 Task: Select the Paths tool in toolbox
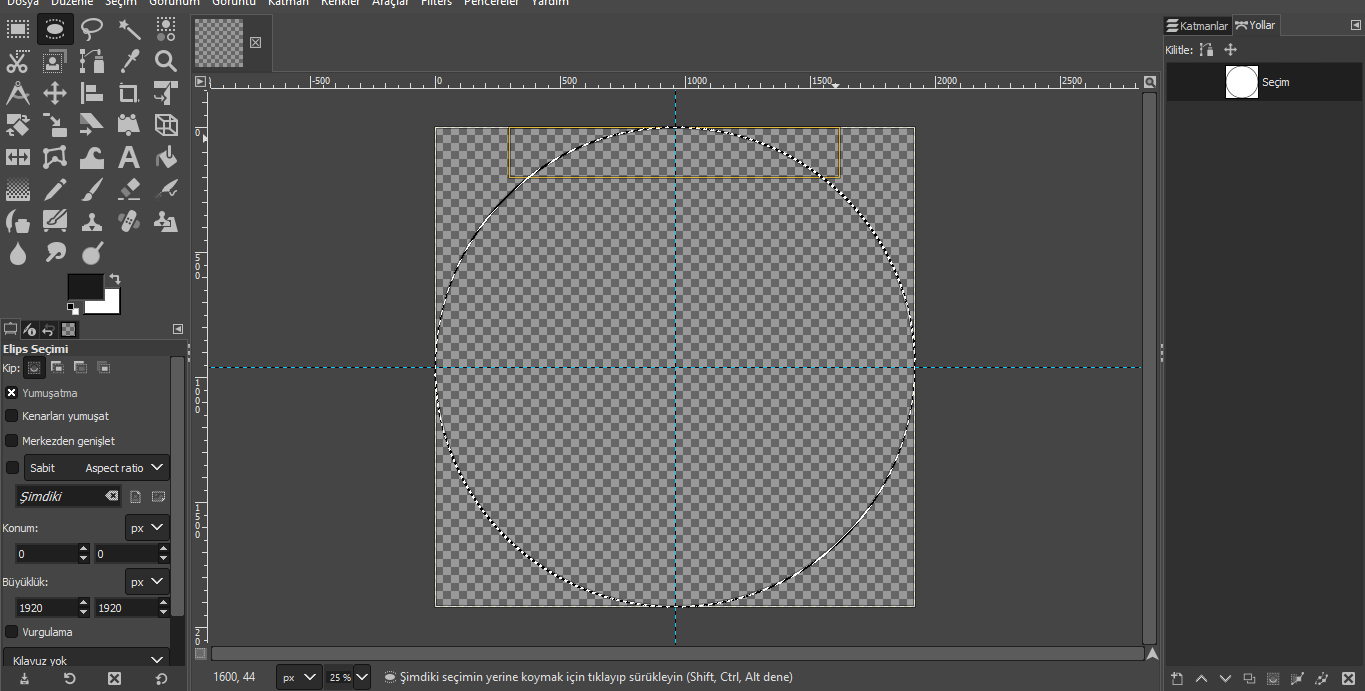92,61
